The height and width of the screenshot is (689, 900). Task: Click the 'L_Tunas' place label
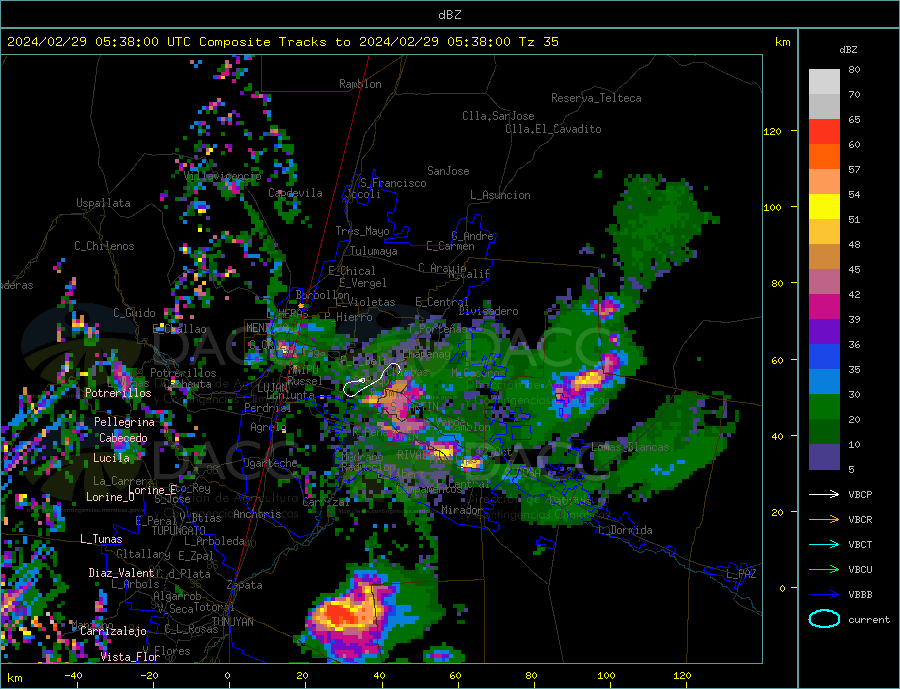pos(101,539)
